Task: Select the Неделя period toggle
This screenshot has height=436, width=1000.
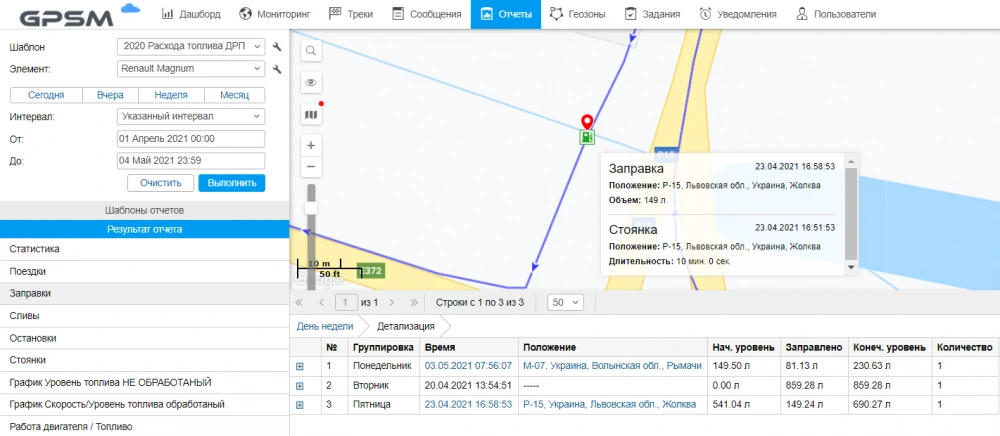Action: tap(171, 95)
